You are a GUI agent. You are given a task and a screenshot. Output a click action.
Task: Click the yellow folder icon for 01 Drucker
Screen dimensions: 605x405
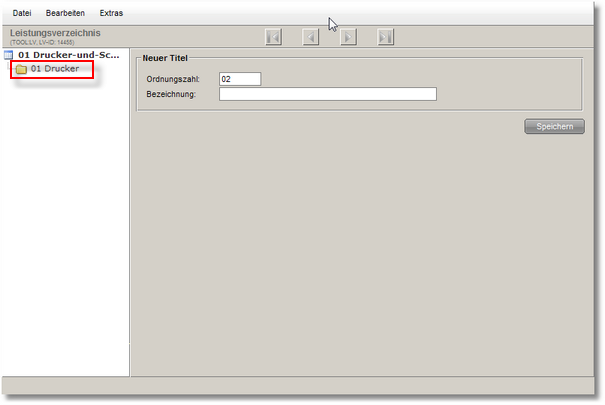[21, 69]
